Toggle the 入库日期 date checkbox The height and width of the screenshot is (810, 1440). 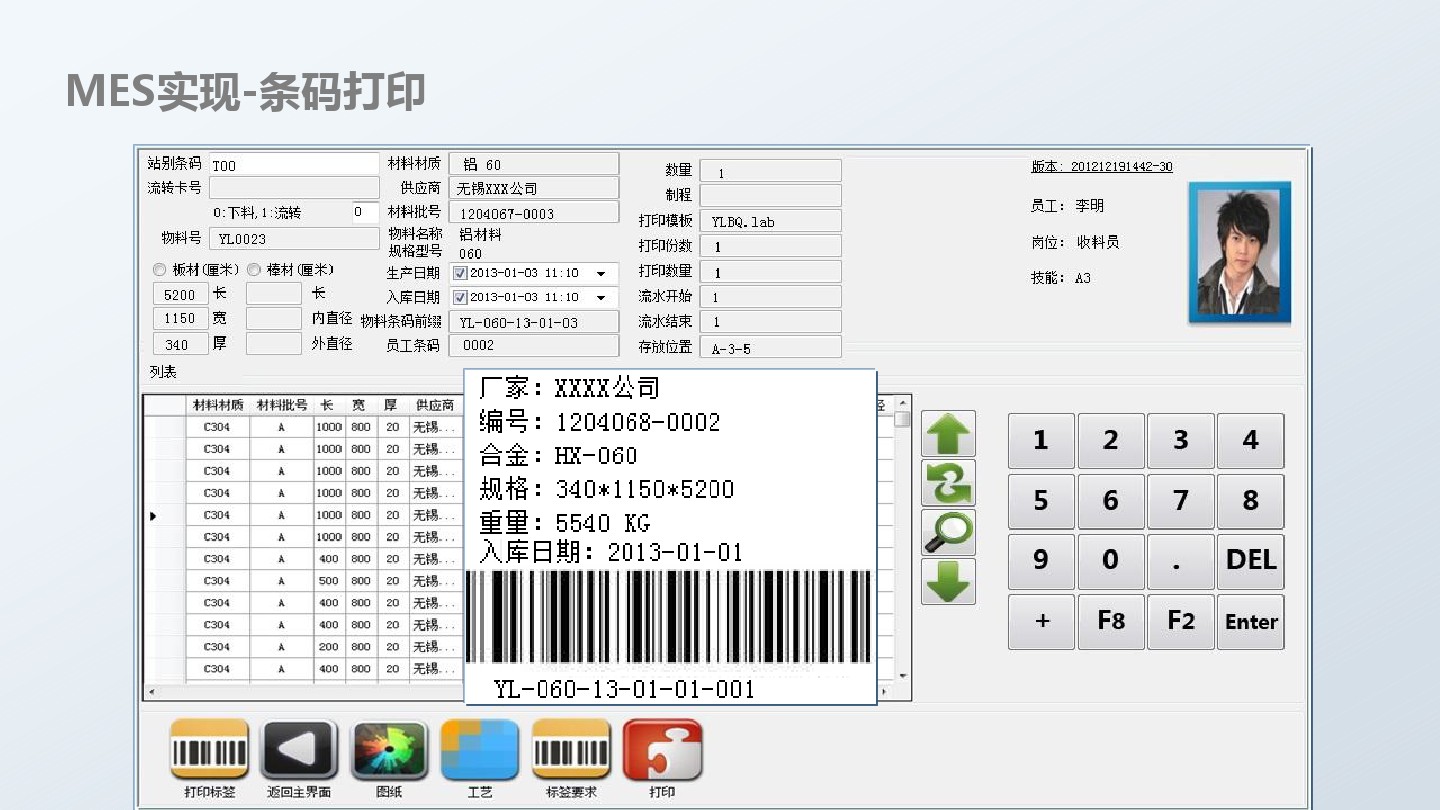460,297
